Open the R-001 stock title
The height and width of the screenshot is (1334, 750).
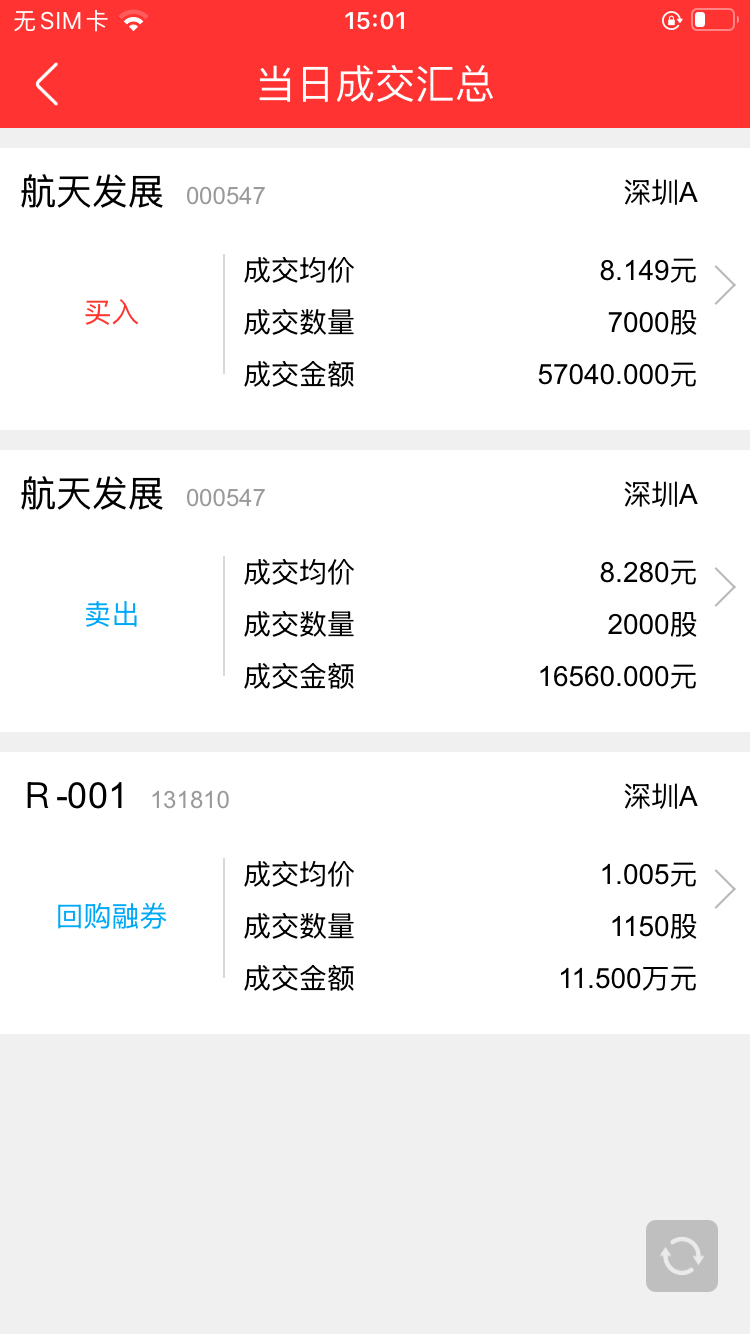[x=76, y=796]
